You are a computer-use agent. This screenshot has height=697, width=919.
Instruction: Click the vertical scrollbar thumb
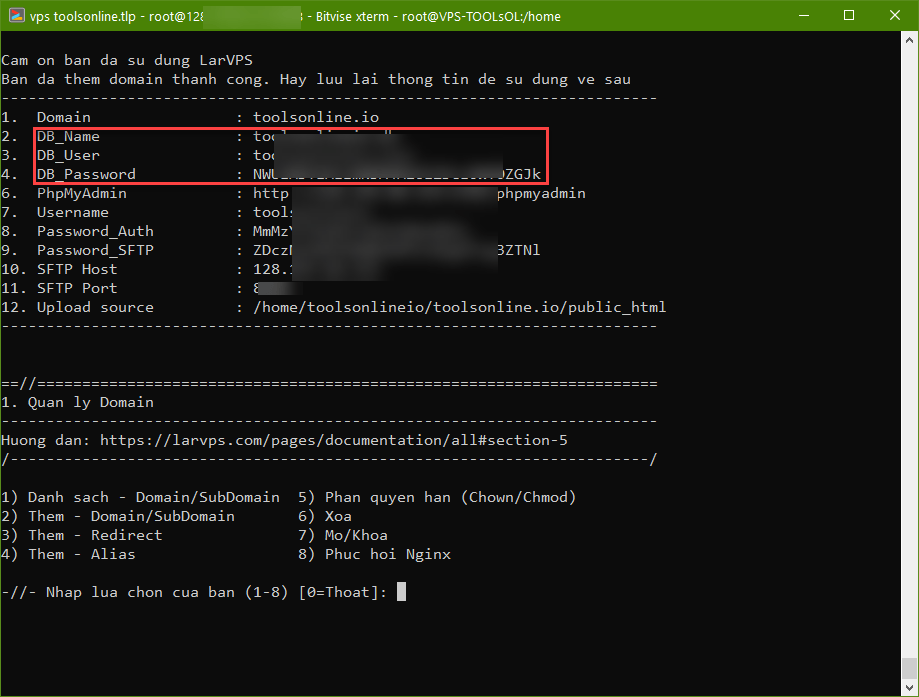coord(909,668)
